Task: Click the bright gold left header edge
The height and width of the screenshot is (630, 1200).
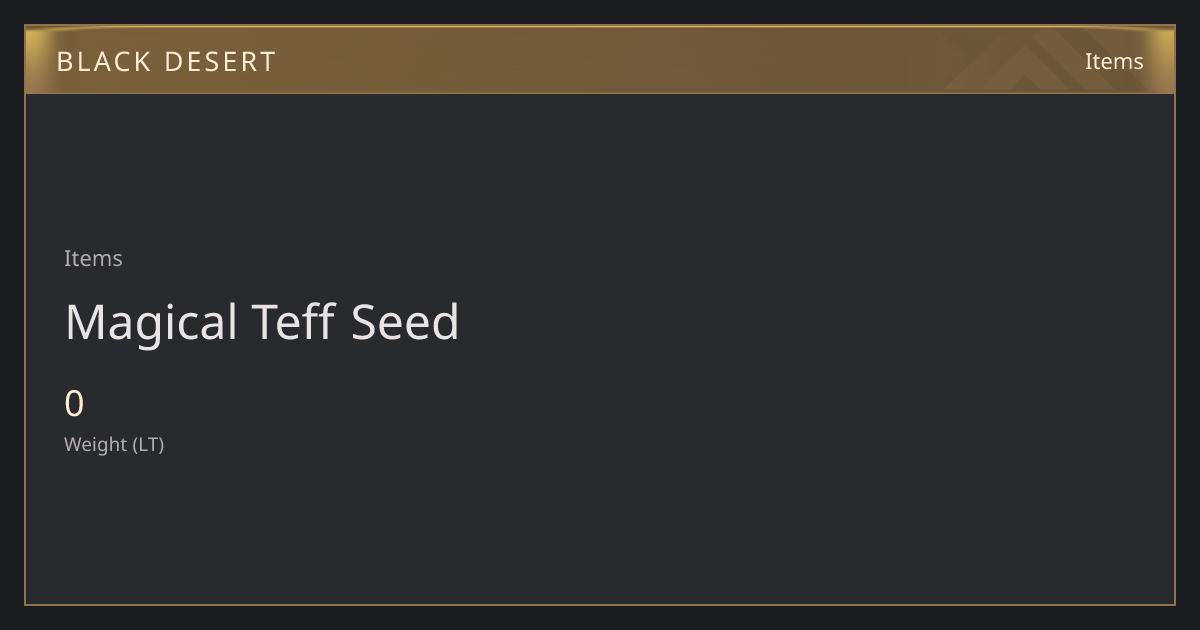Action: tap(30, 60)
